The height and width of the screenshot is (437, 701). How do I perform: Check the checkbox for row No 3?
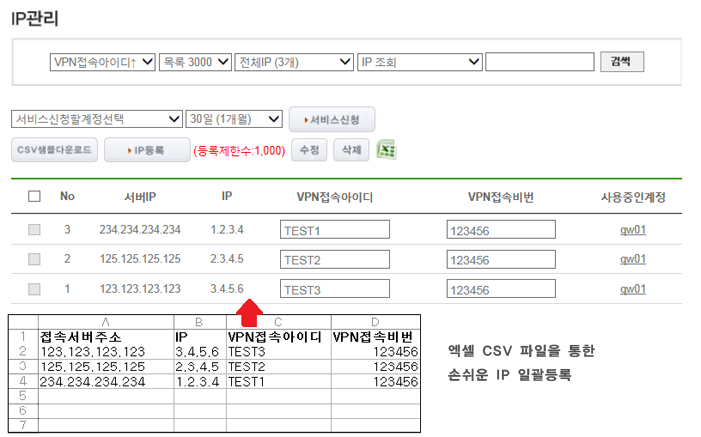[x=35, y=230]
